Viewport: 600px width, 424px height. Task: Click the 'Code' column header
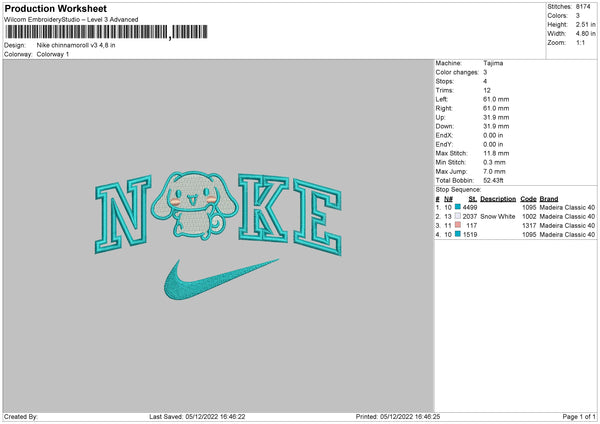[x=528, y=199]
